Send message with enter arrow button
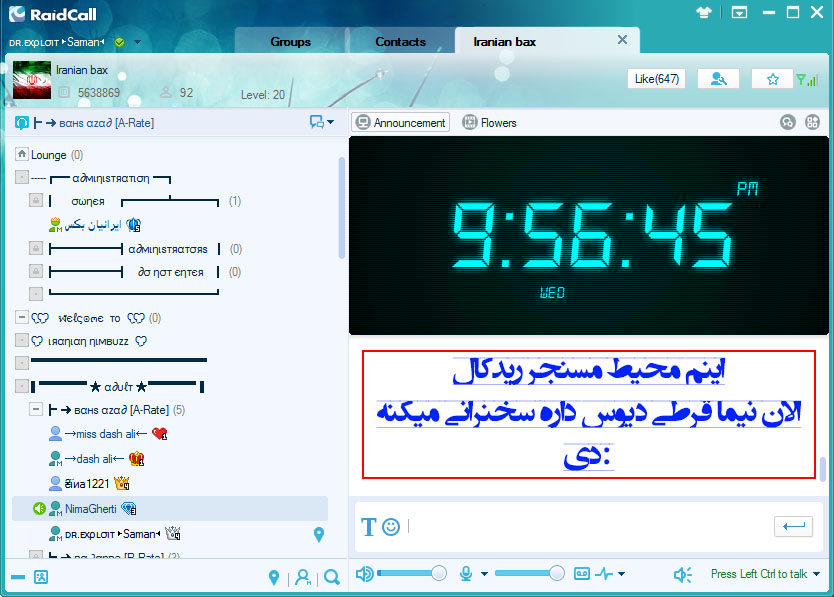The width and height of the screenshot is (834, 597). (x=794, y=526)
